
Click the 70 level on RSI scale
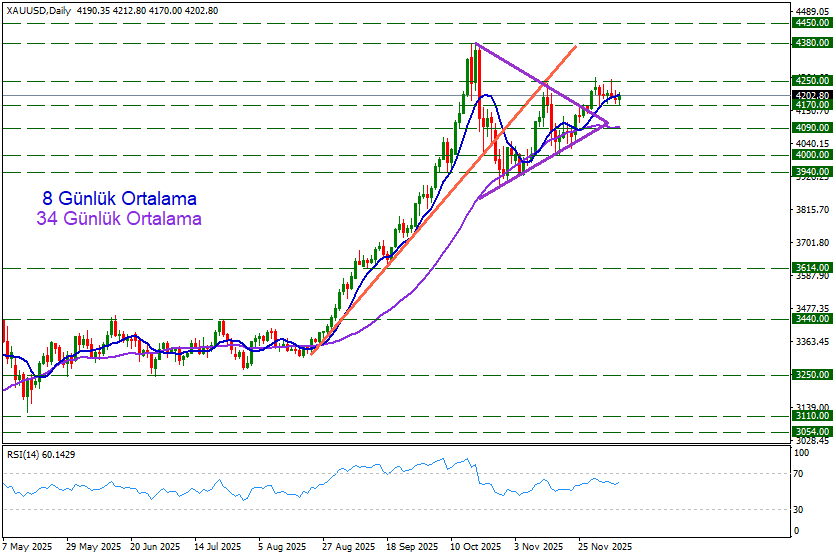click(797, 473)
